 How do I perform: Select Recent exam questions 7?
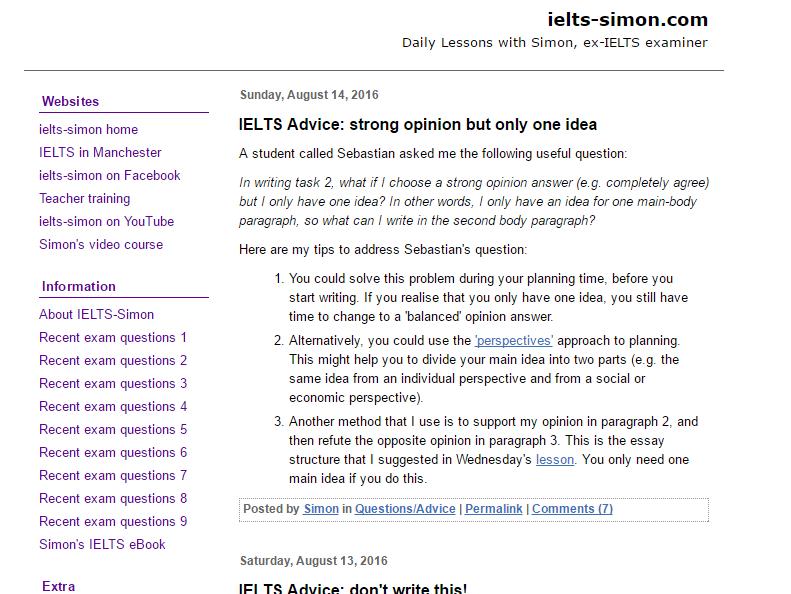[113, 475]
